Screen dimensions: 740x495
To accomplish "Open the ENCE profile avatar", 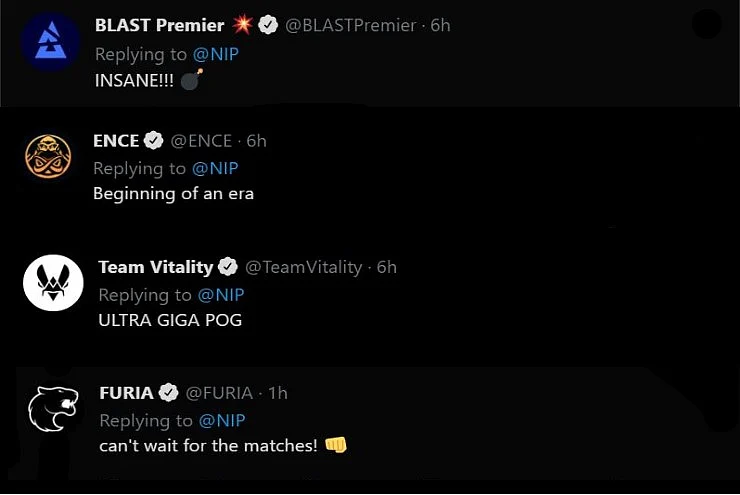I will (x=48, y=156).
